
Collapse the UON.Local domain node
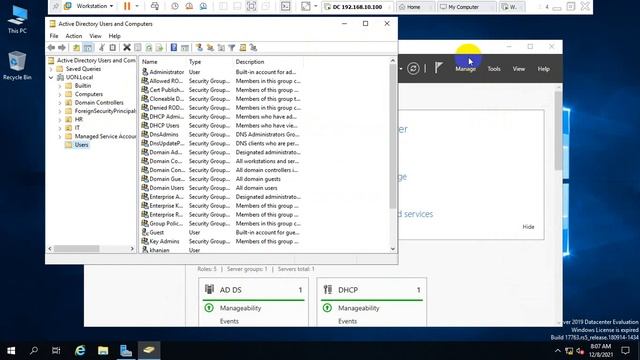[51, 78]
